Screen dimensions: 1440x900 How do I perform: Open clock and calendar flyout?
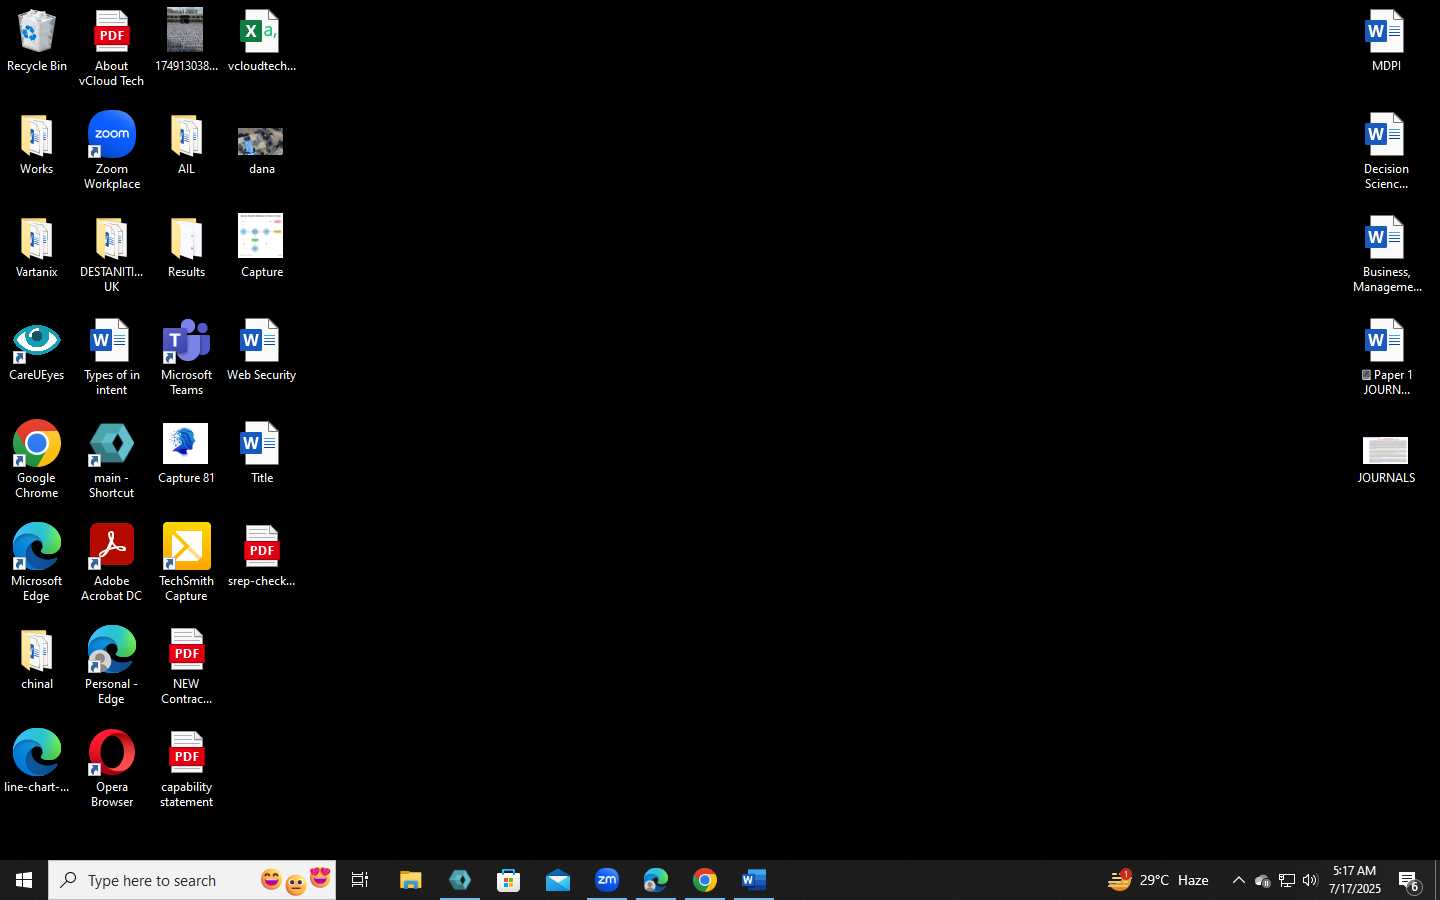[x=1354, y=880]
